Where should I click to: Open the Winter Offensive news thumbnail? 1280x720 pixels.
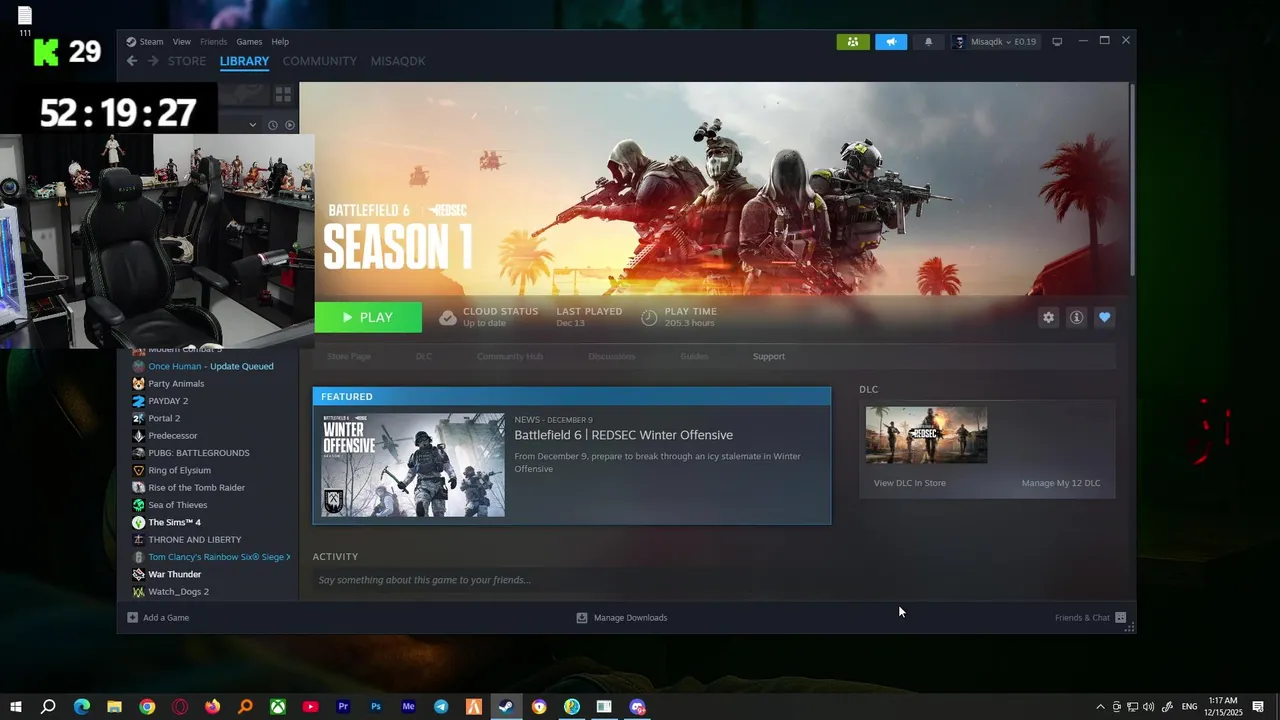pos(413,465)
